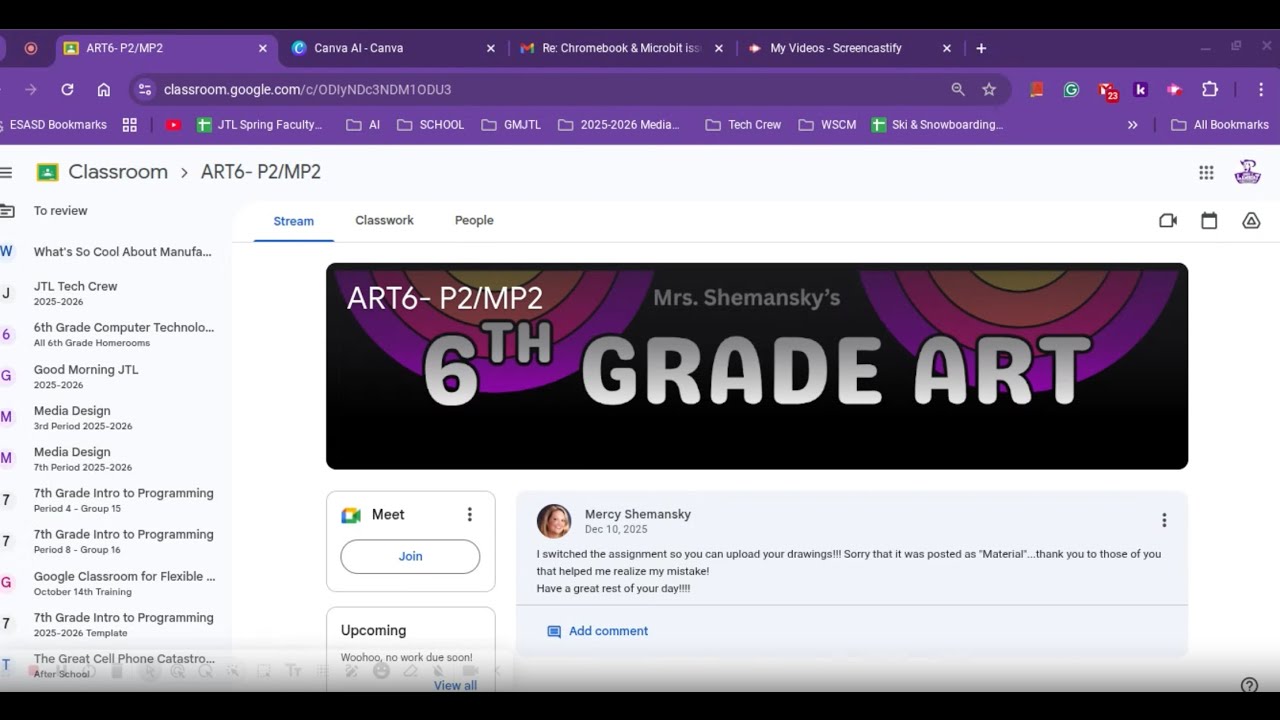
Task: Click Mercy Shemansky's profile photo
Action: 554,521
